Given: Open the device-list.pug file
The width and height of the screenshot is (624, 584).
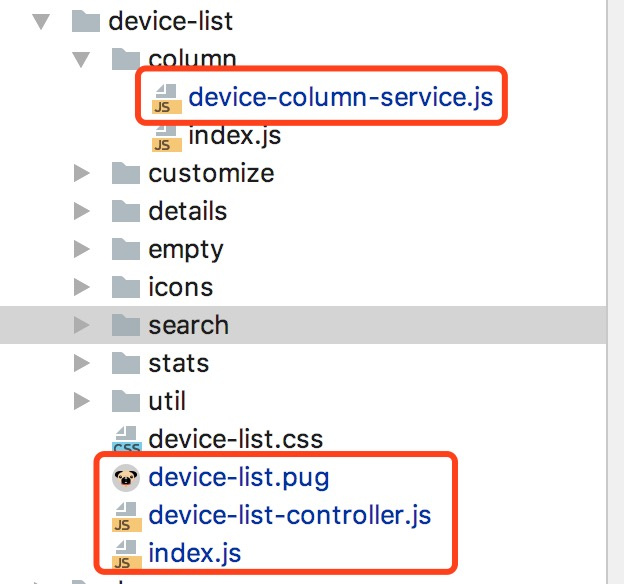Looking at the screenshot, I should click(239, 477).
